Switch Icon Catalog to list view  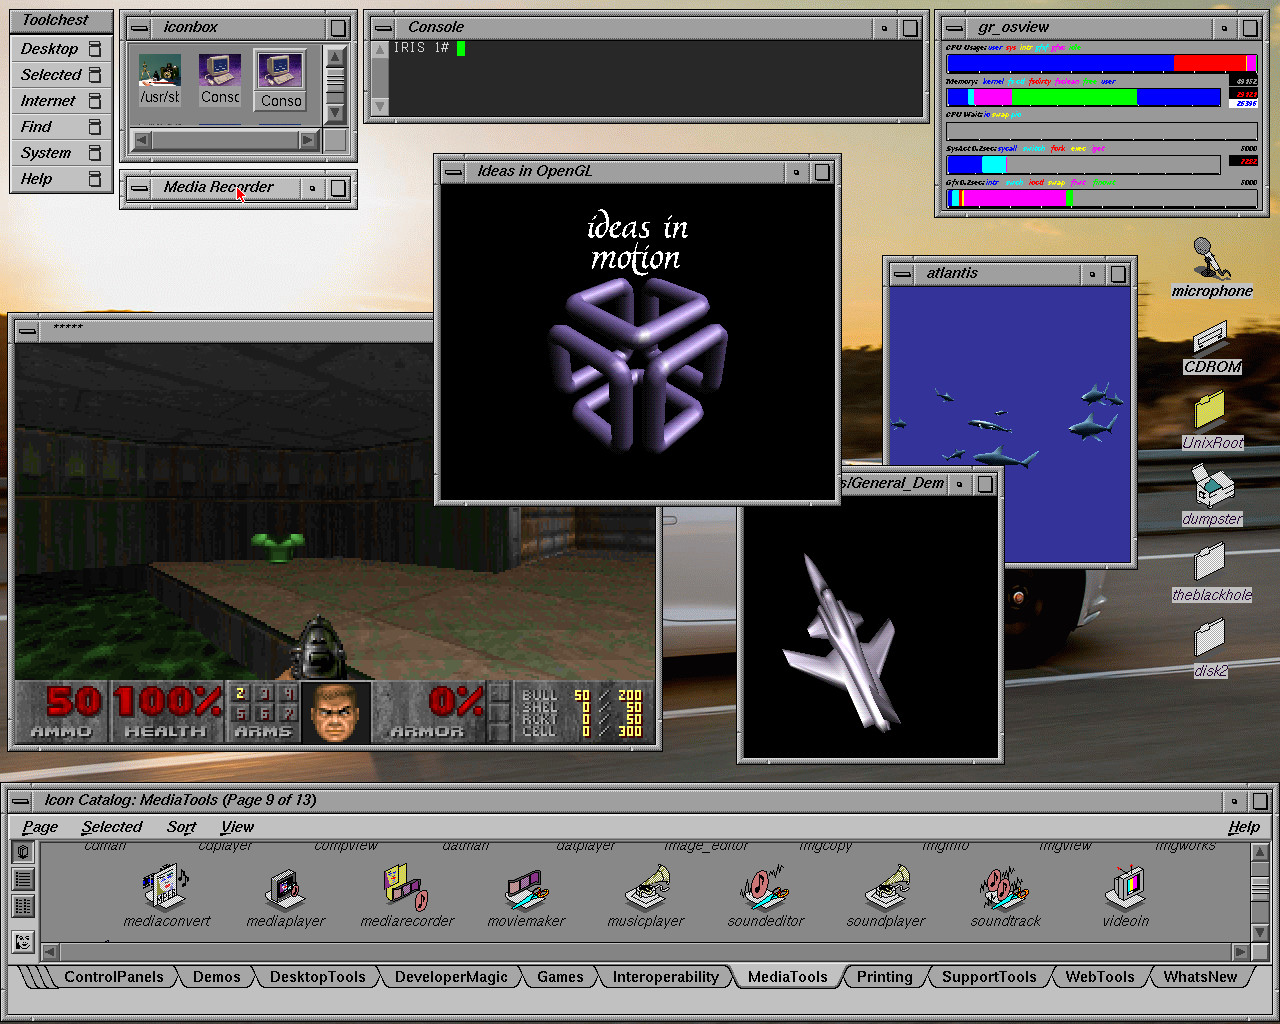point(23,879)
